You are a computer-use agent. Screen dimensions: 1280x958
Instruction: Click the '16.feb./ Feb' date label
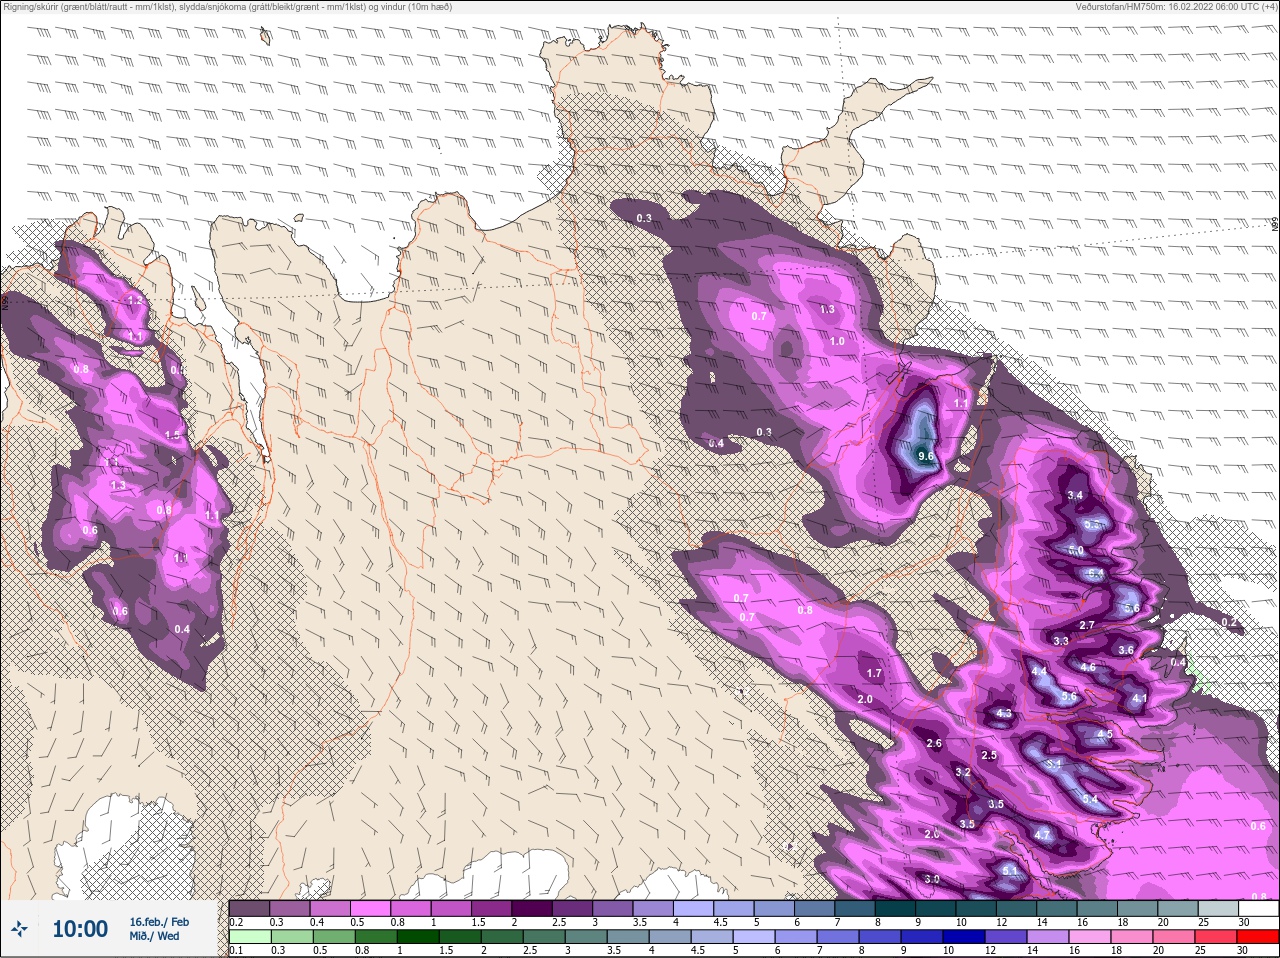[158, 921]
